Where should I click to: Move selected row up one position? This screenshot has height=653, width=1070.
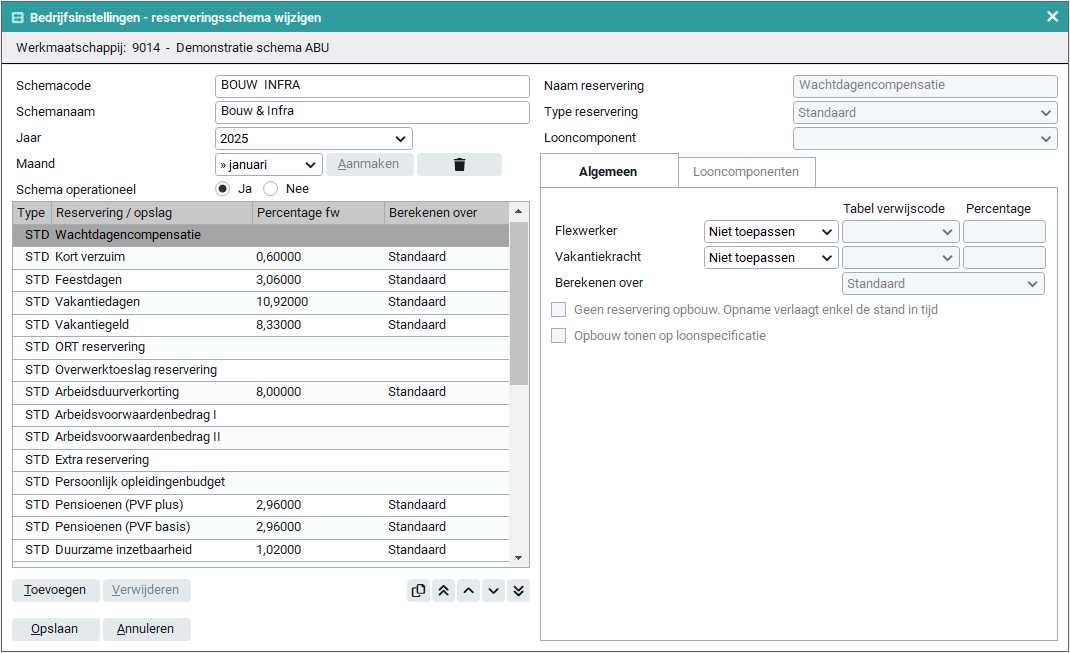point(469,590)
